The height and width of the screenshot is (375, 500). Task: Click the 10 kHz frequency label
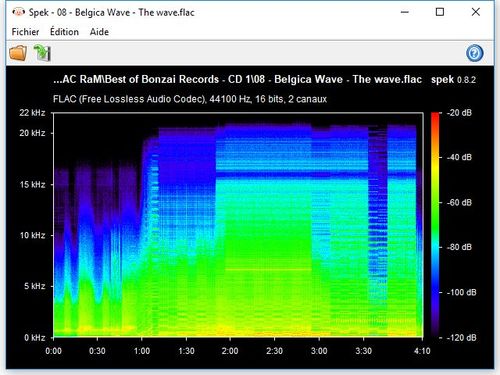pyautogui.click(x=32, y=235)
